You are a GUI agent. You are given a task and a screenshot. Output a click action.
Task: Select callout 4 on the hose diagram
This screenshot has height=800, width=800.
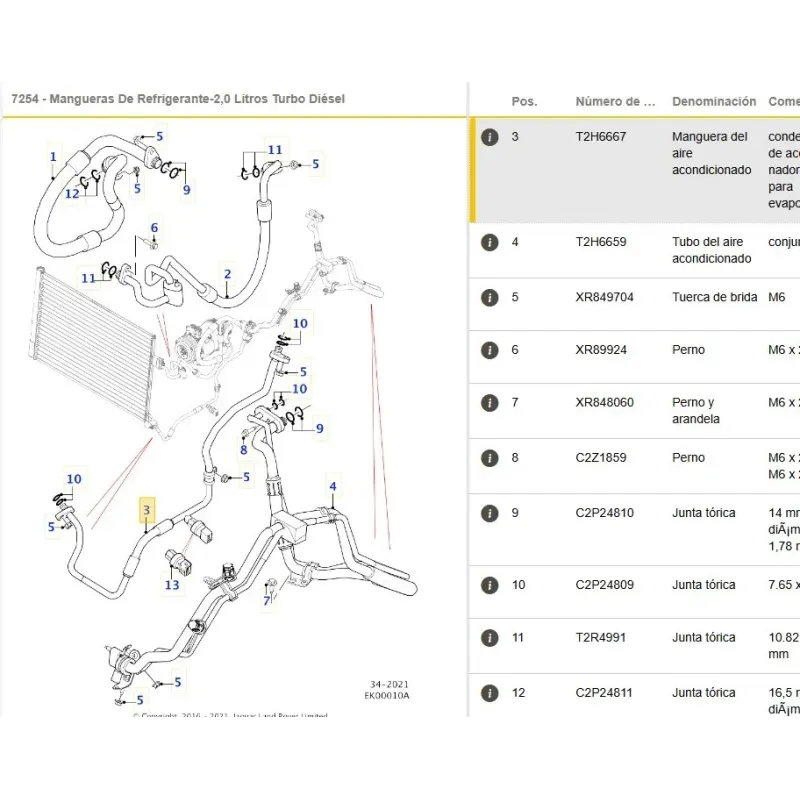(x=333, y=487)
